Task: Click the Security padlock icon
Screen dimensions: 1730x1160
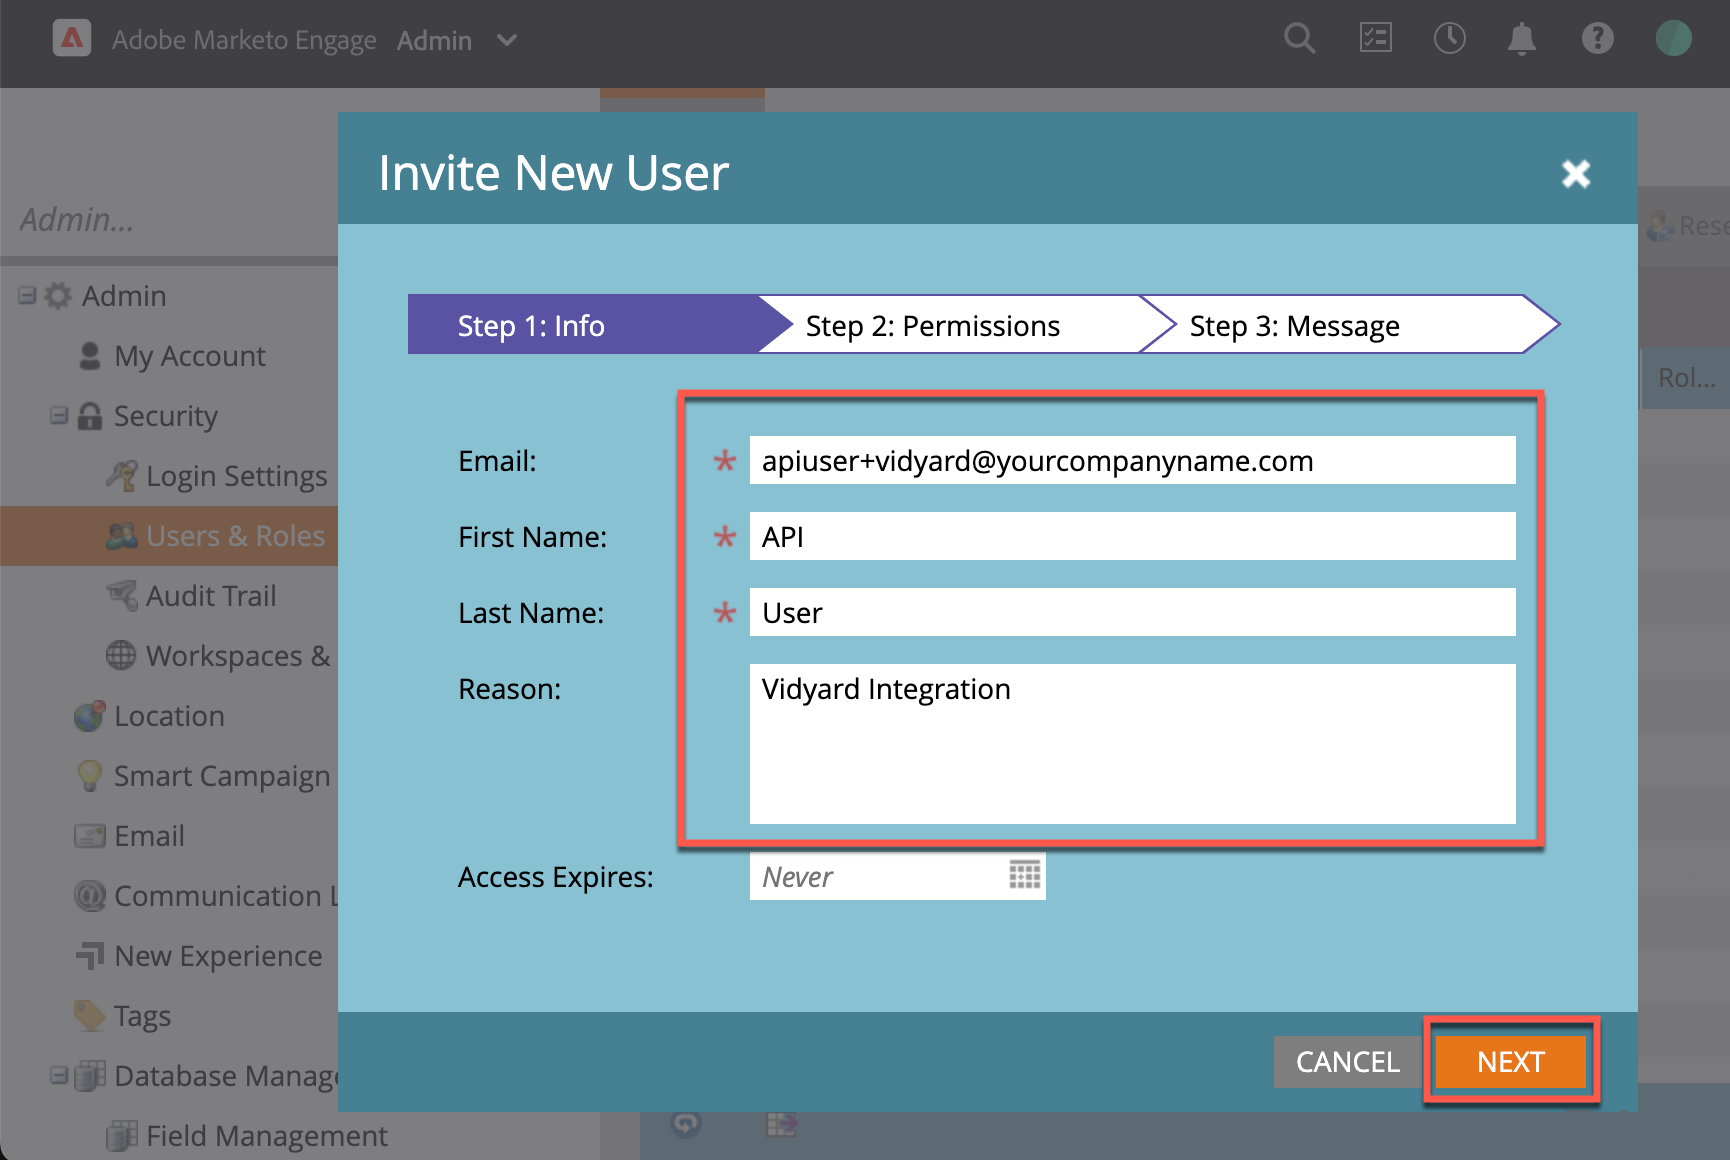Action: pos(90,416)
